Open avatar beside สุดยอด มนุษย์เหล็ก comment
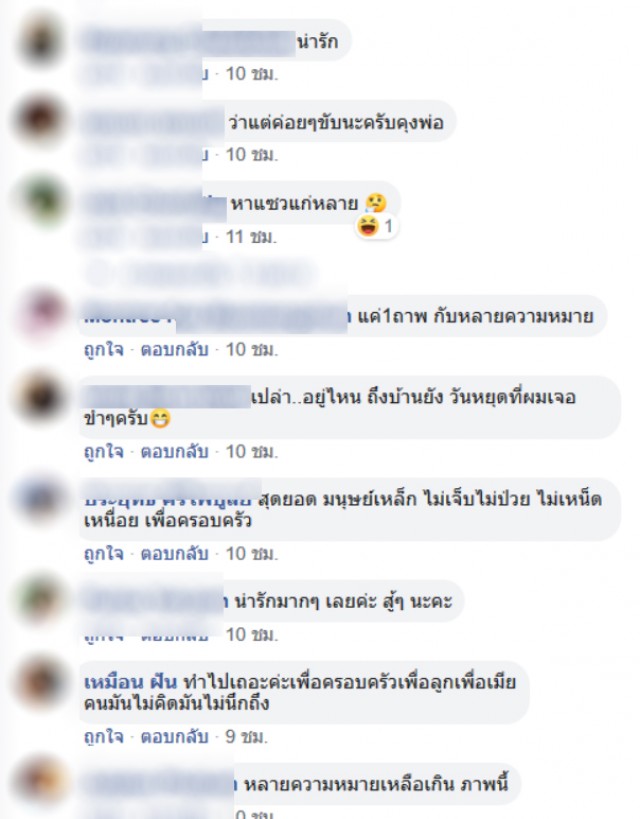This screenshot has width=640, height=819. (x=41, y=497)
